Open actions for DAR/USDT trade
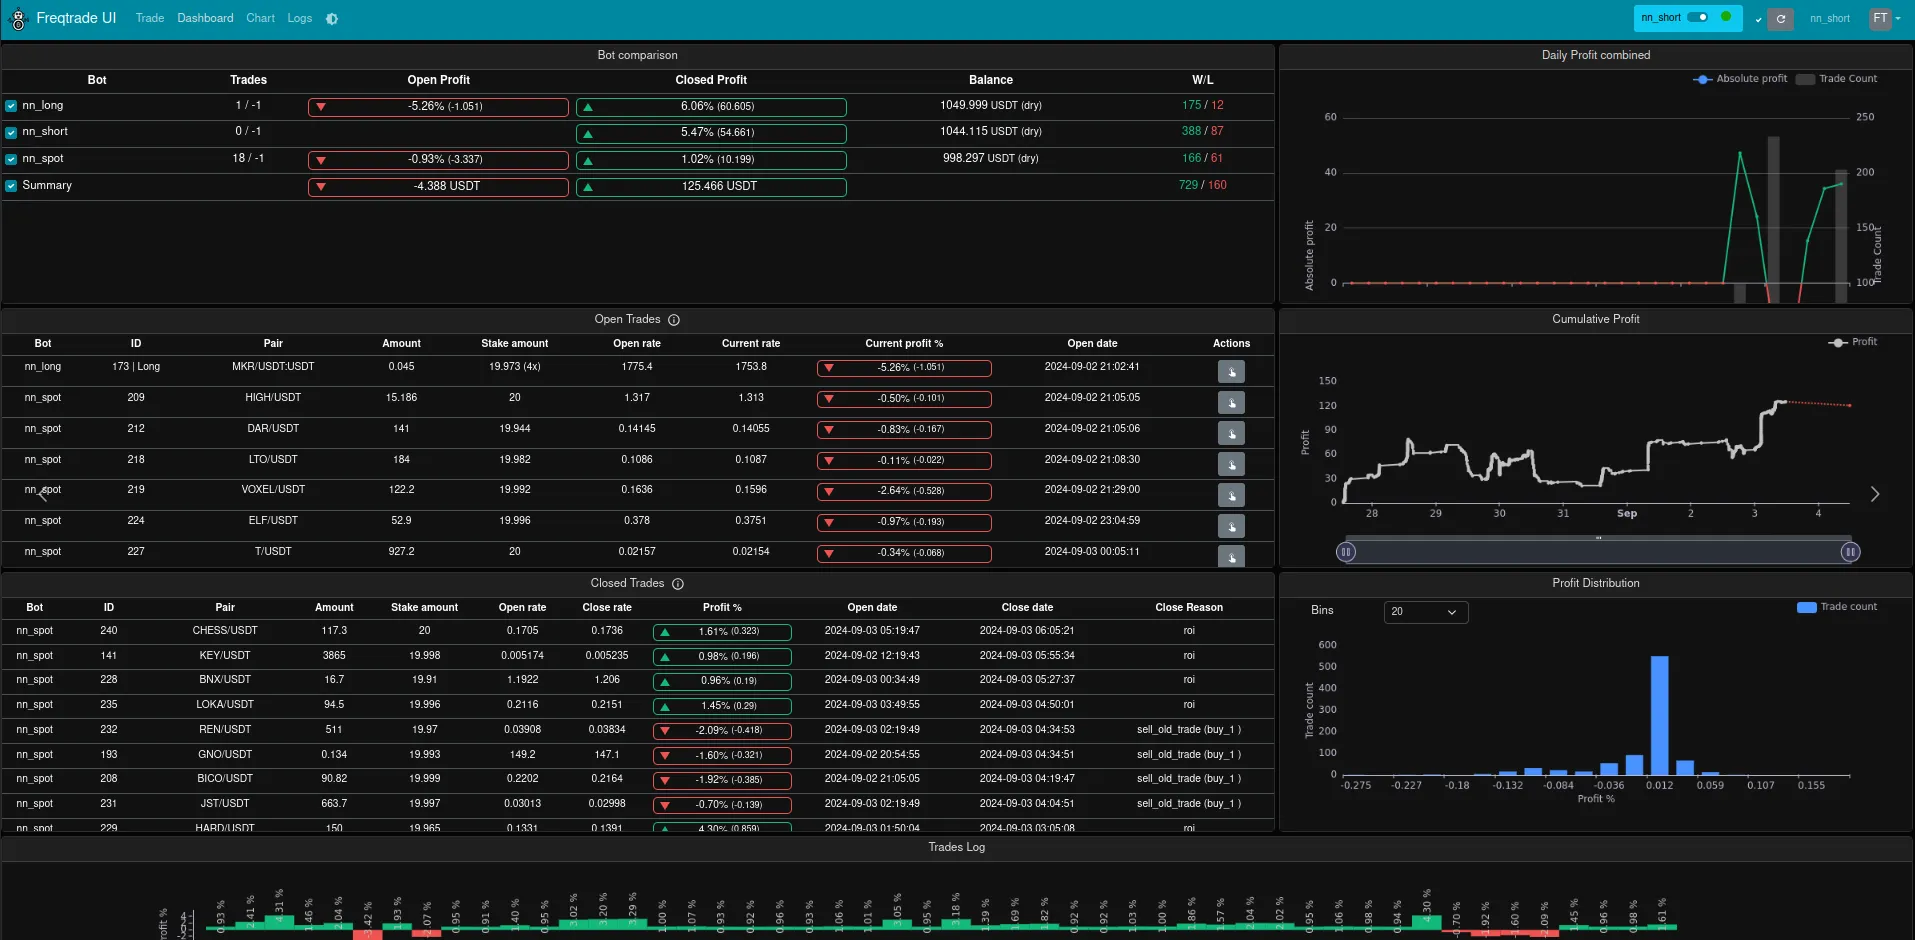Screen dimensions: 1915x940 click(1231, 434)
